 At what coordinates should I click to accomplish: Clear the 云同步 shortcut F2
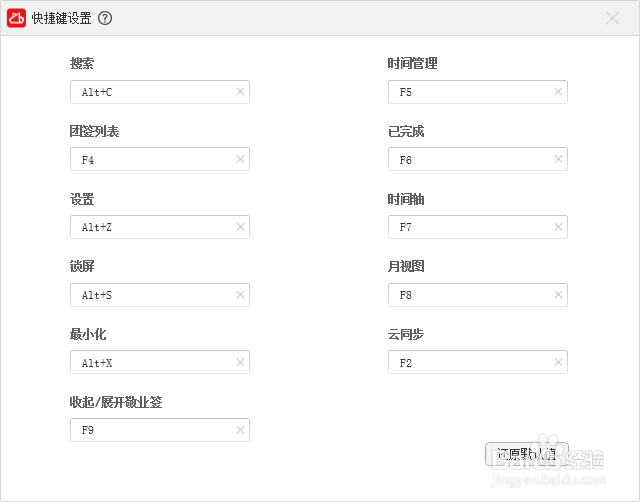[558, 362]
